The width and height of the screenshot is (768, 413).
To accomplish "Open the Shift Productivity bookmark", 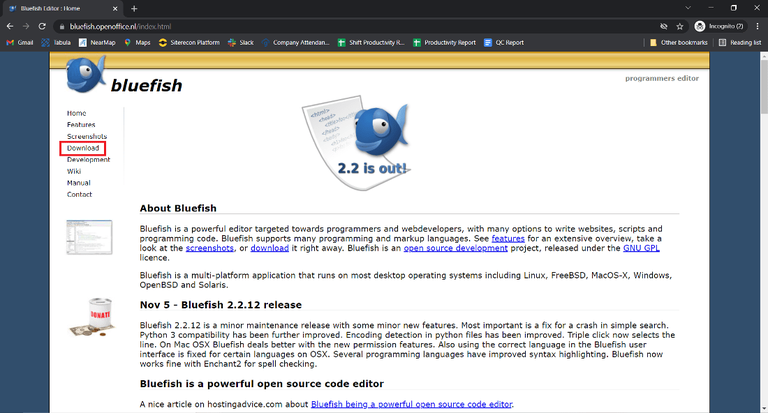I will pos(371,43).
